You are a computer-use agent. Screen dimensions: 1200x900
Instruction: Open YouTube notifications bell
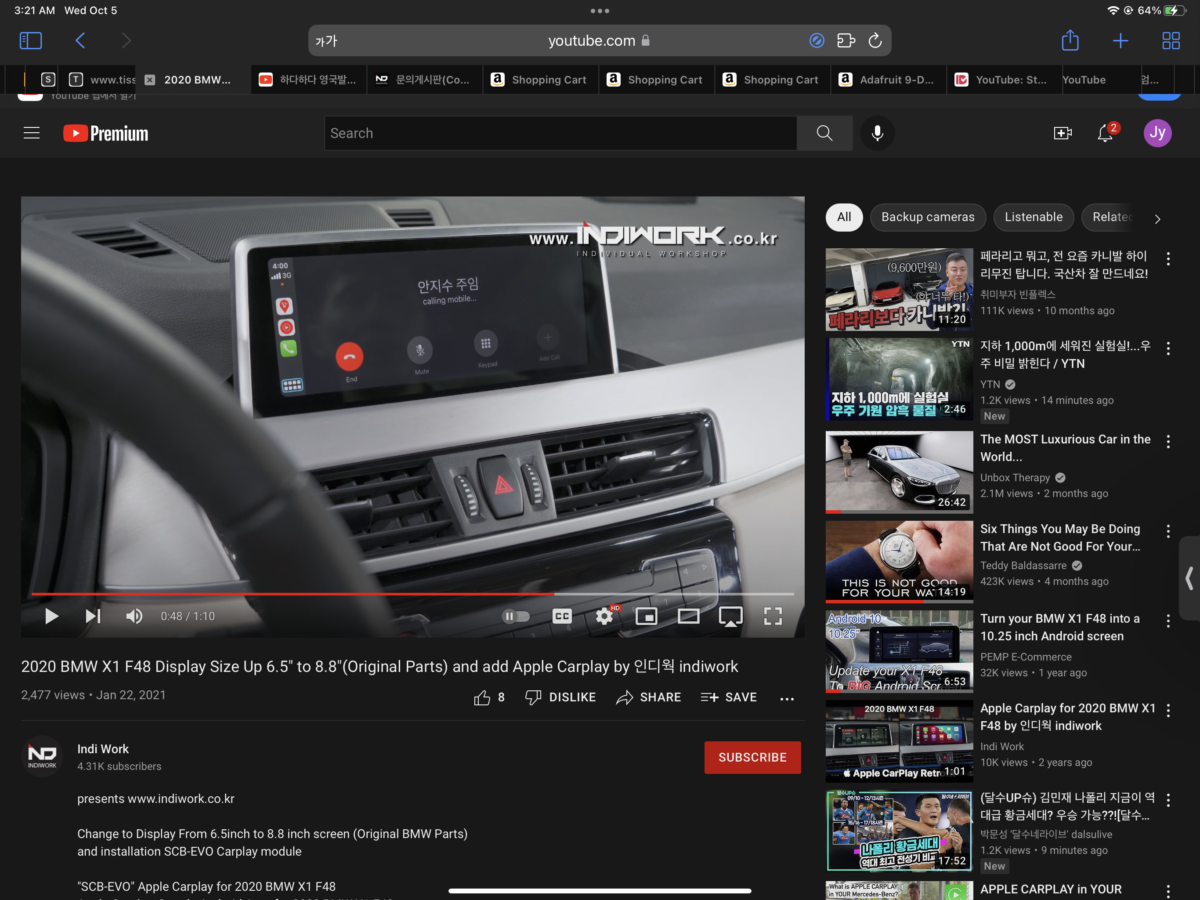click(x=1105, y=133)
